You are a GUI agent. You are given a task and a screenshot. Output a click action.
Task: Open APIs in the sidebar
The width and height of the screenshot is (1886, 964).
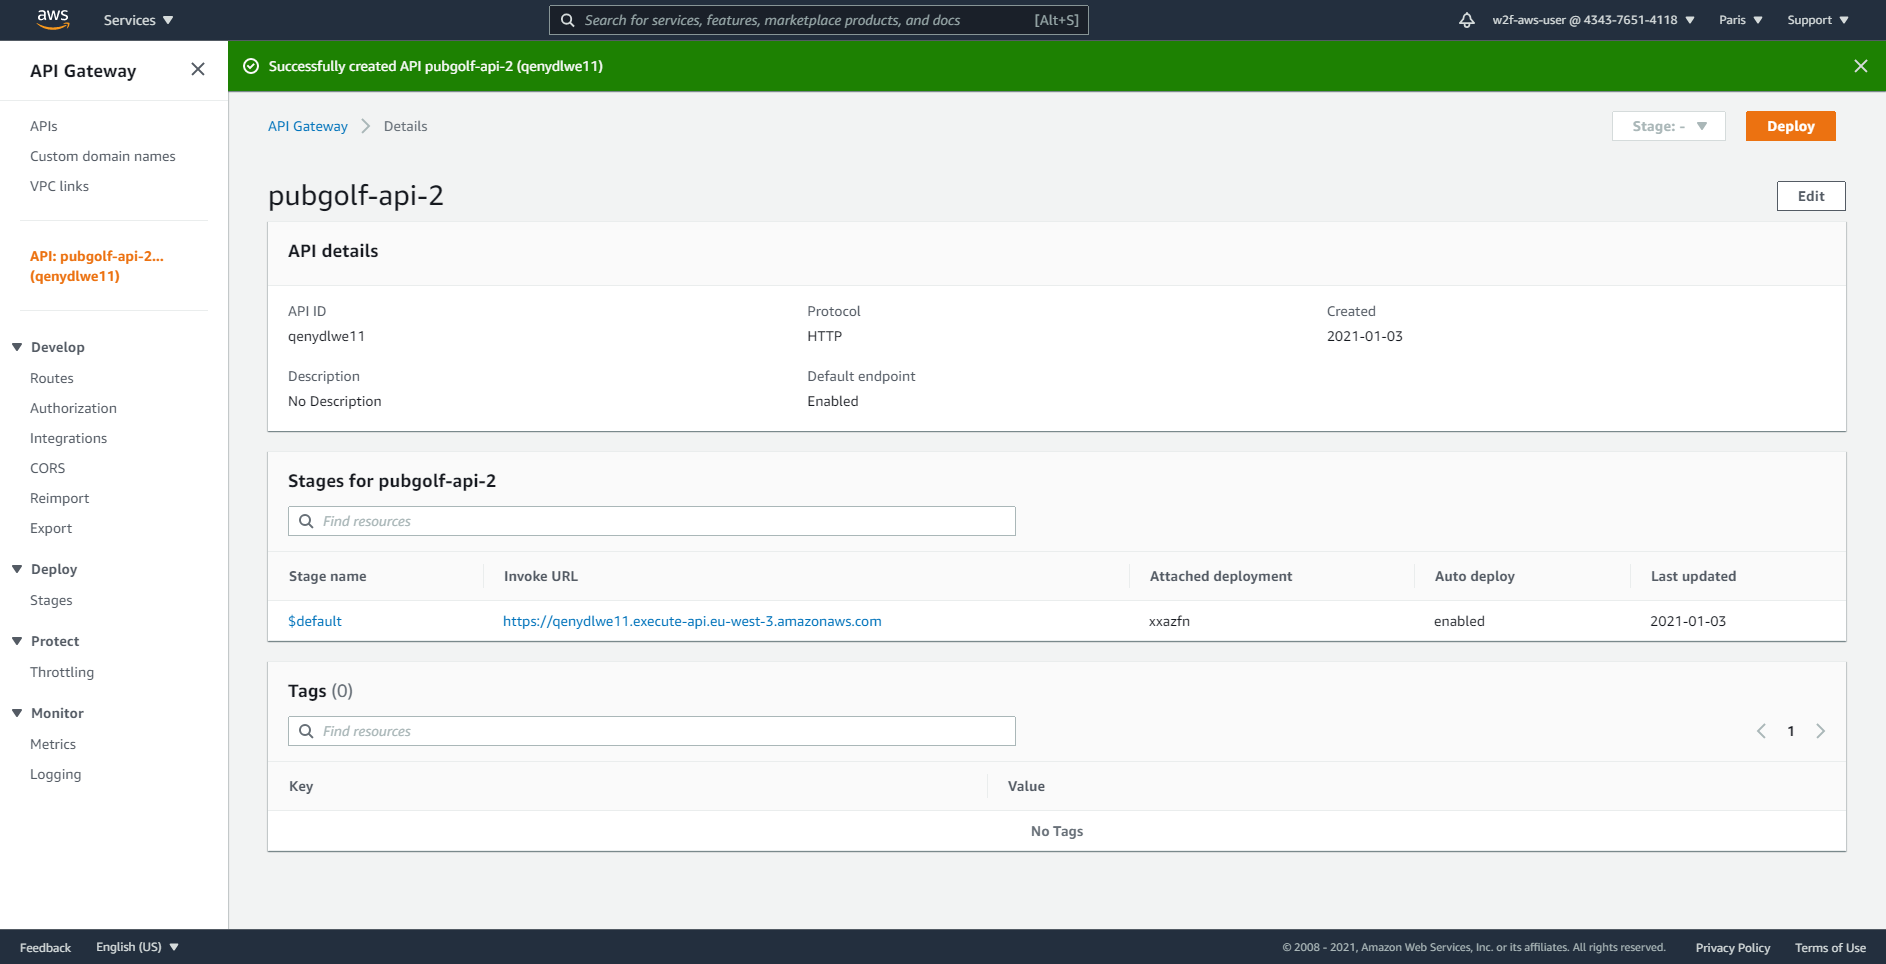click(x=44, y=126)
